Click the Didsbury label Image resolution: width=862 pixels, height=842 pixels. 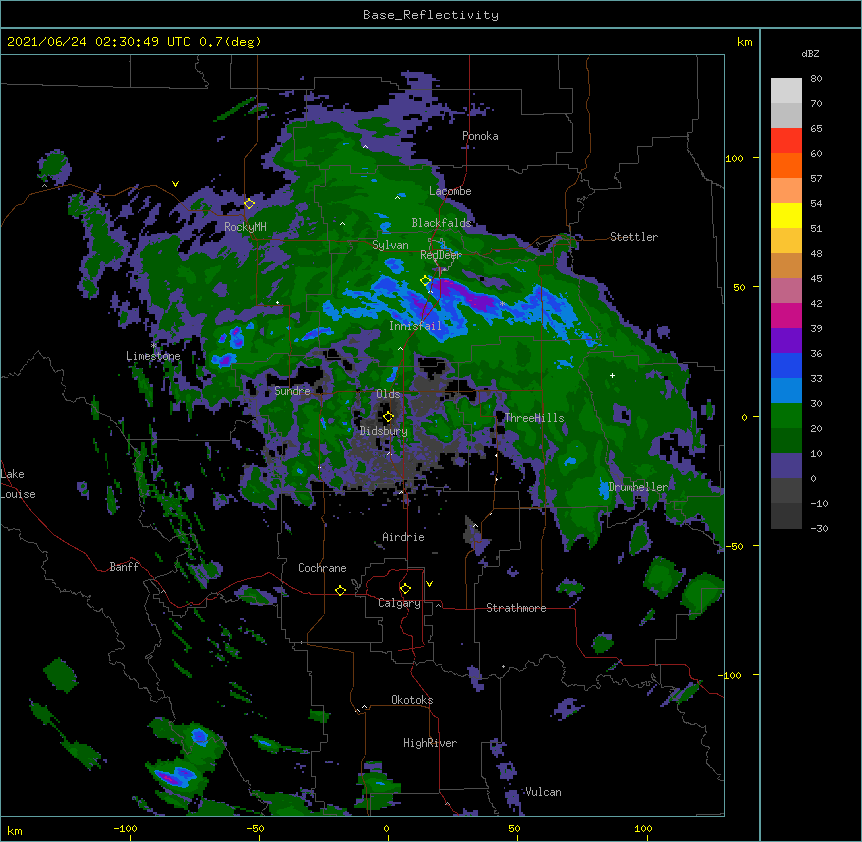pyautogui.click(x=384, y=431)
